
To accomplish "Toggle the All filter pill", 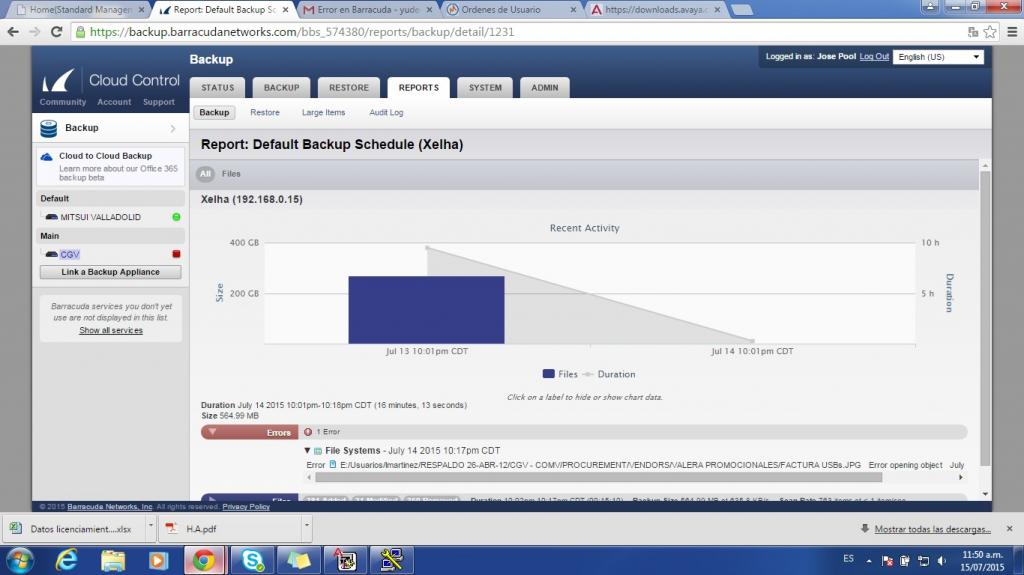I will point(206,174).
